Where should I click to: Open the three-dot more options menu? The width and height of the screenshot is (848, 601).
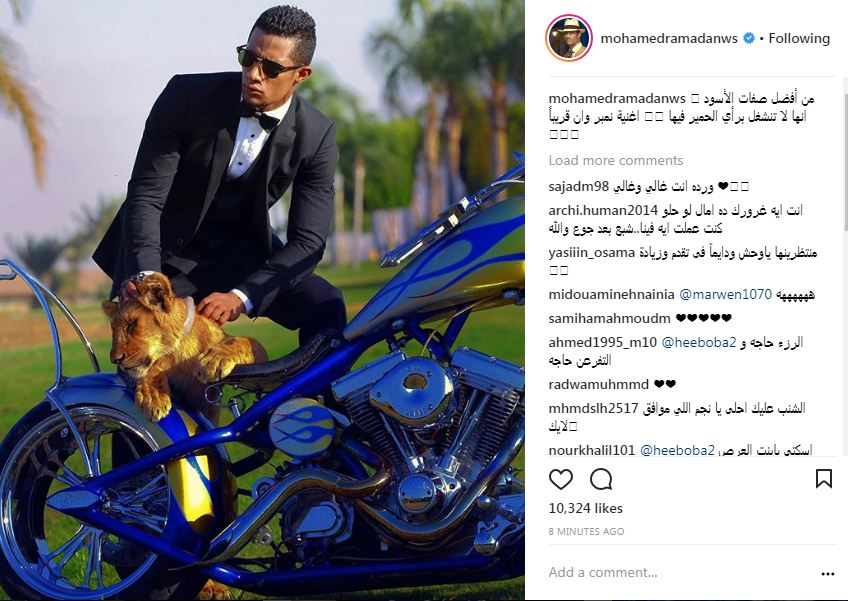click(827, 574)
